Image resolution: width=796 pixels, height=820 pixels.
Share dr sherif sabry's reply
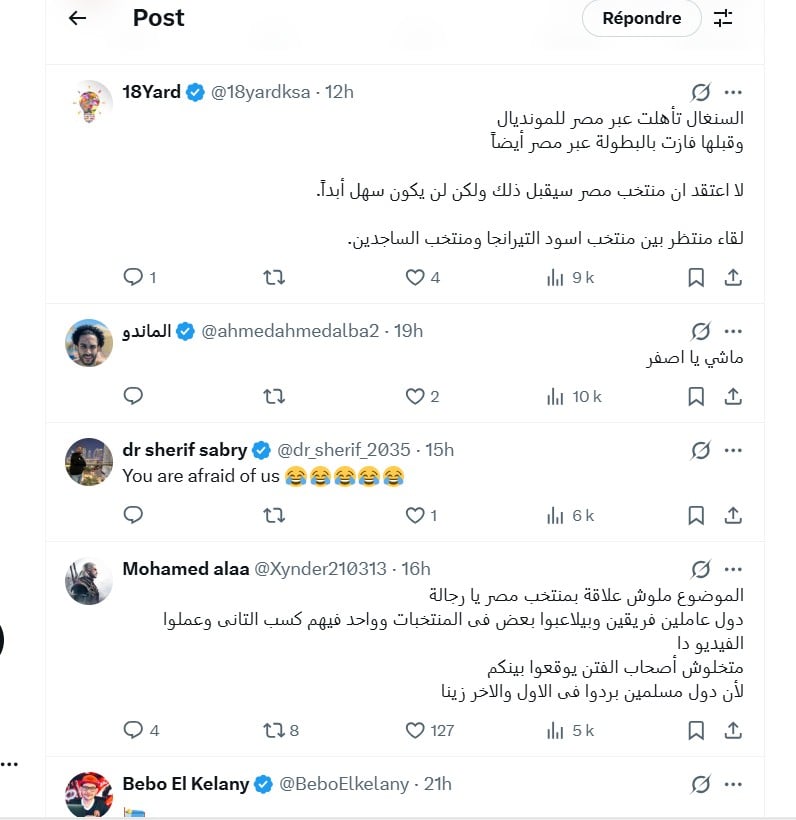(x=733, y=516)
